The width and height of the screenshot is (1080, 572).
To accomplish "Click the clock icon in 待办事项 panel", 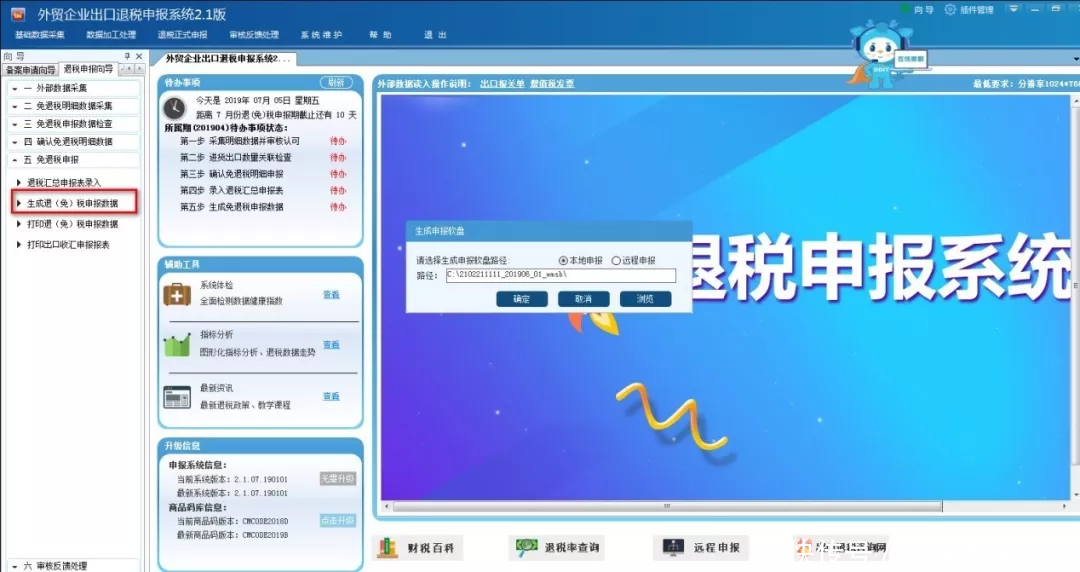I will pyautogui.click(x=174, y=108).
